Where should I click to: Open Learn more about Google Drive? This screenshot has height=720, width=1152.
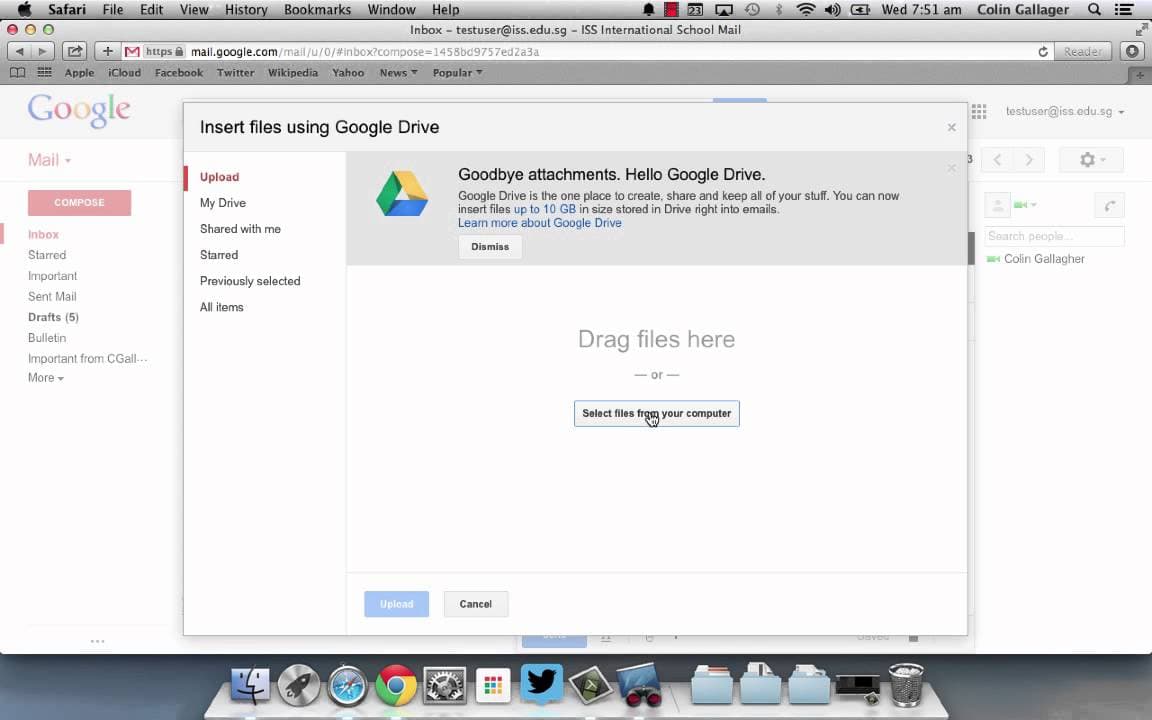click(539, 223)
